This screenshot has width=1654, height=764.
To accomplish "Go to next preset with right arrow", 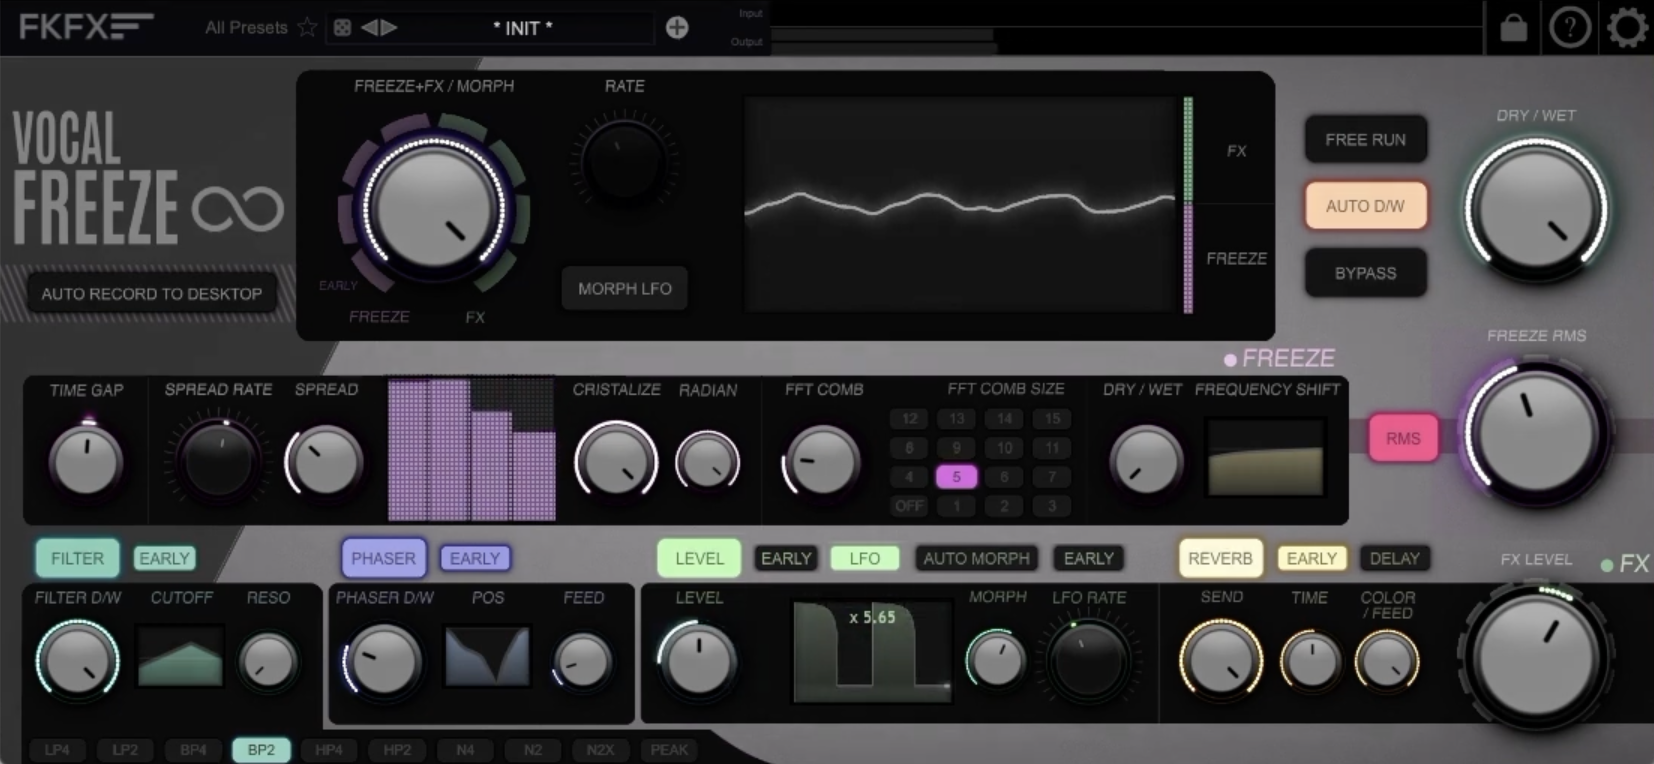I will (x=388, y=28).
